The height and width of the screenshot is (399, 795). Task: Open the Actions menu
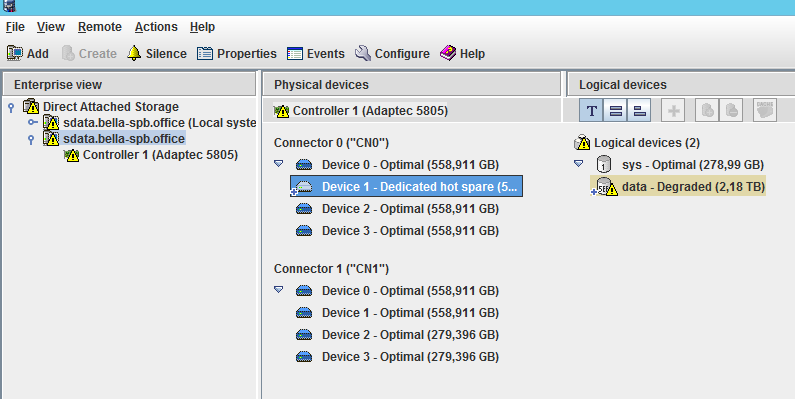(x=156, y=27)
